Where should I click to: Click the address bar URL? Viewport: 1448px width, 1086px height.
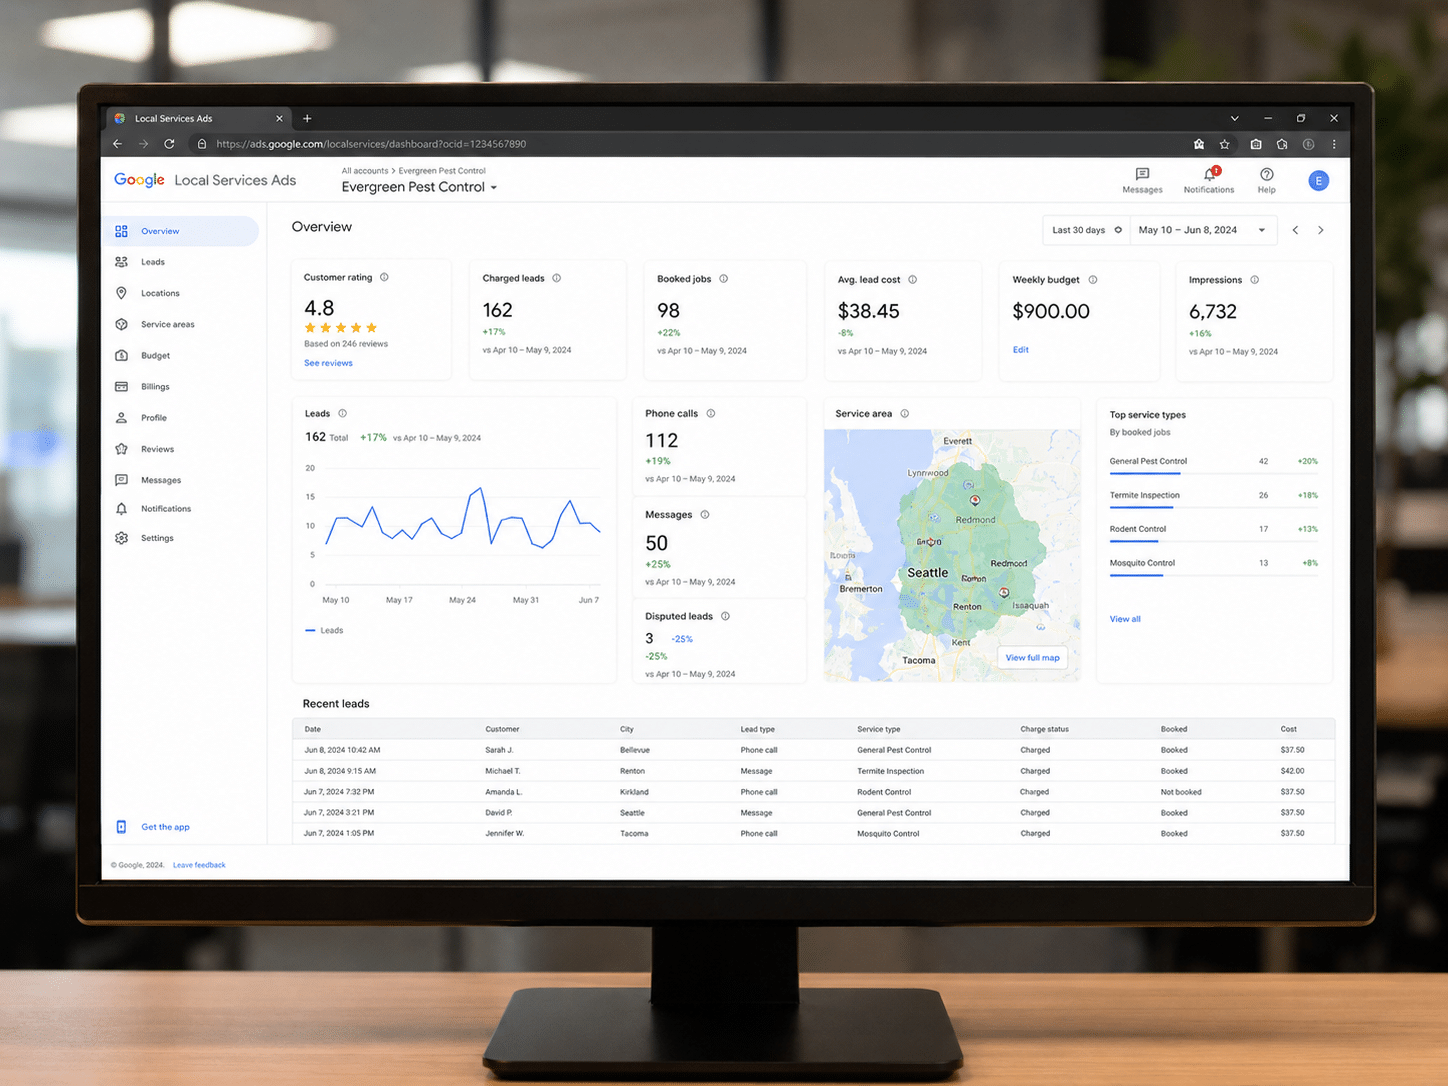click(x=371, y=144)
